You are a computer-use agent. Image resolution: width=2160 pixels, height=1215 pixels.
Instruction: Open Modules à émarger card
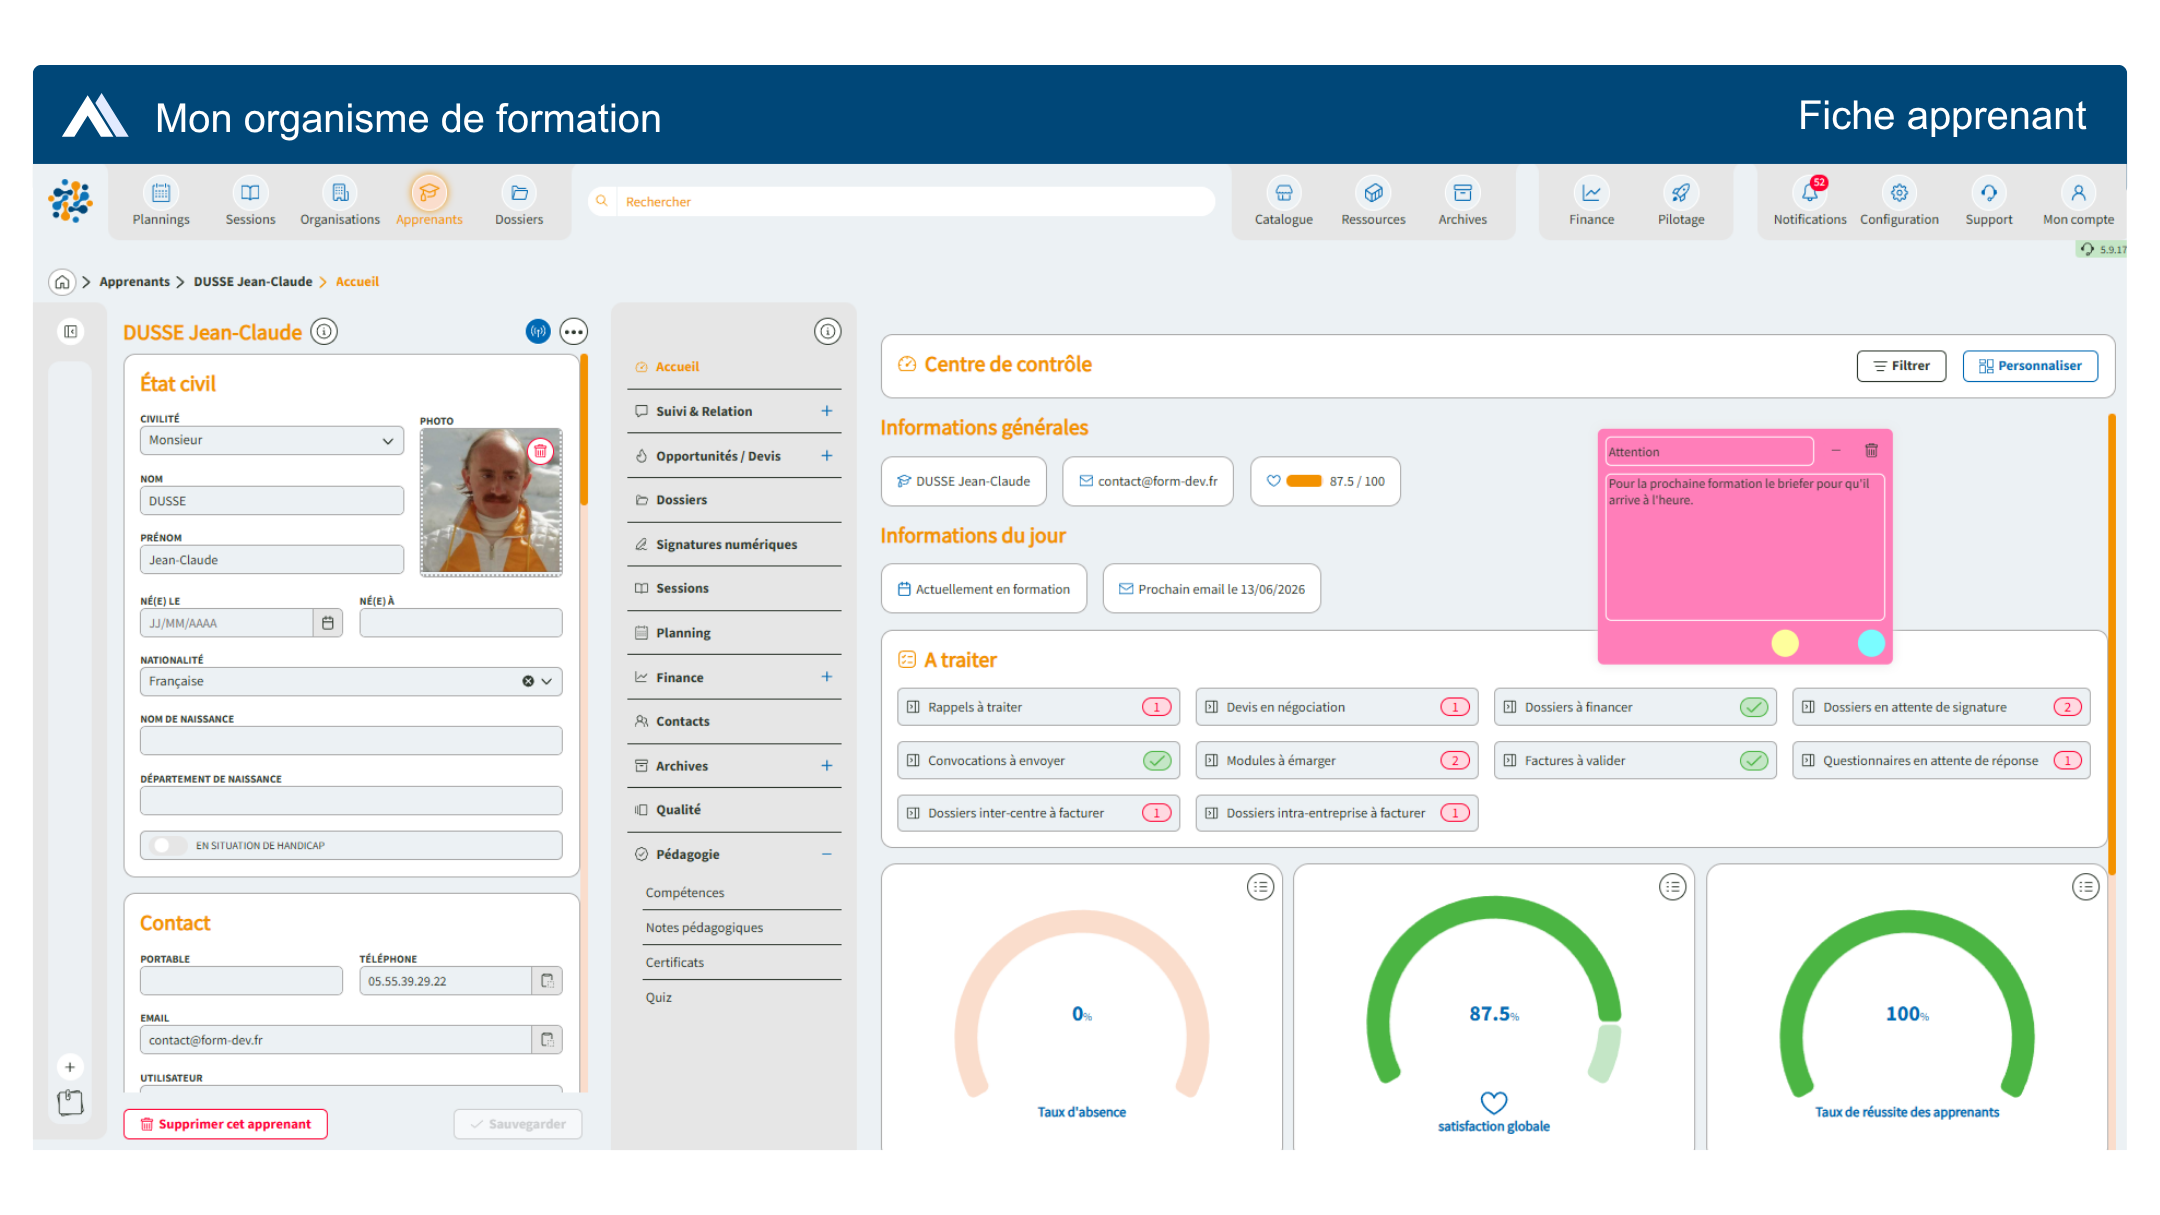1336,761
